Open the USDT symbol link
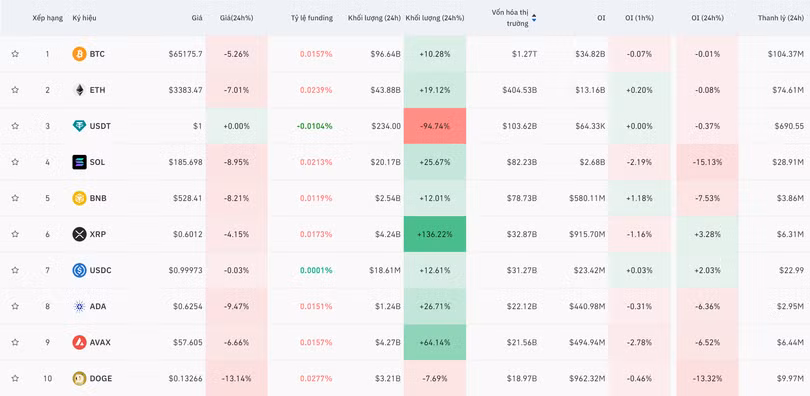This screenshot has height=396, width=810. point(100,126)
